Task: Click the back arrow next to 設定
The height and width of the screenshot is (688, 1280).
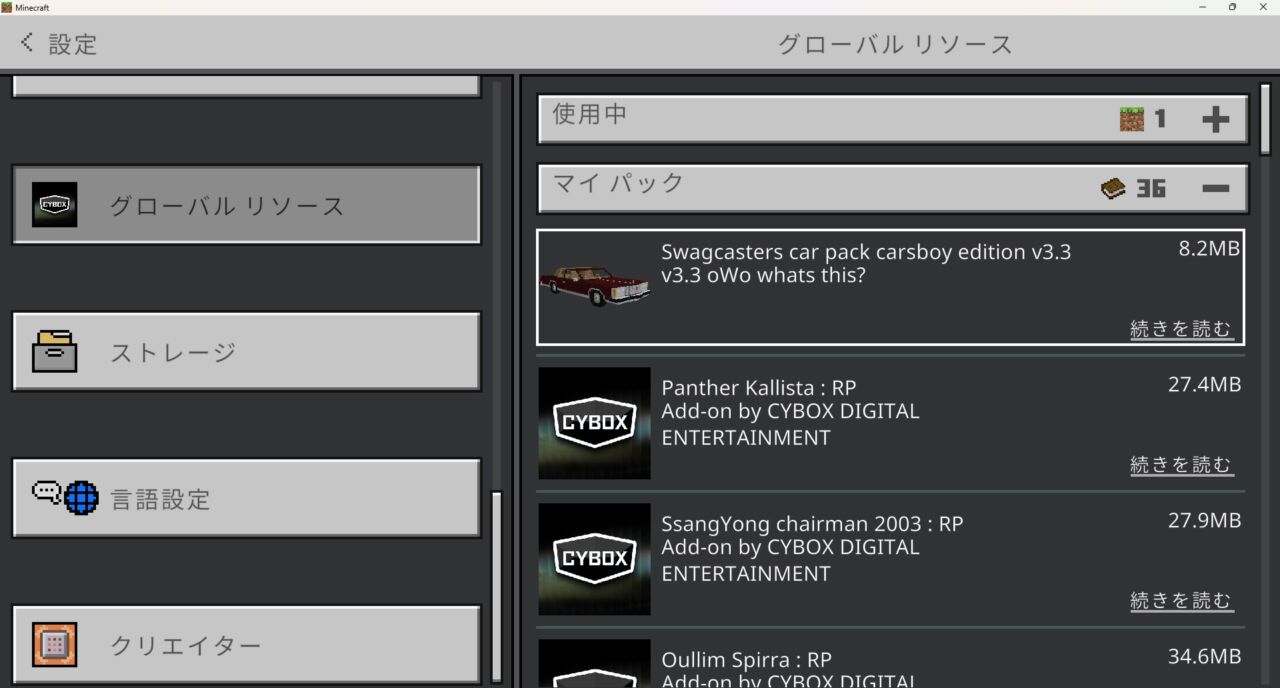Action: point(25,43)
